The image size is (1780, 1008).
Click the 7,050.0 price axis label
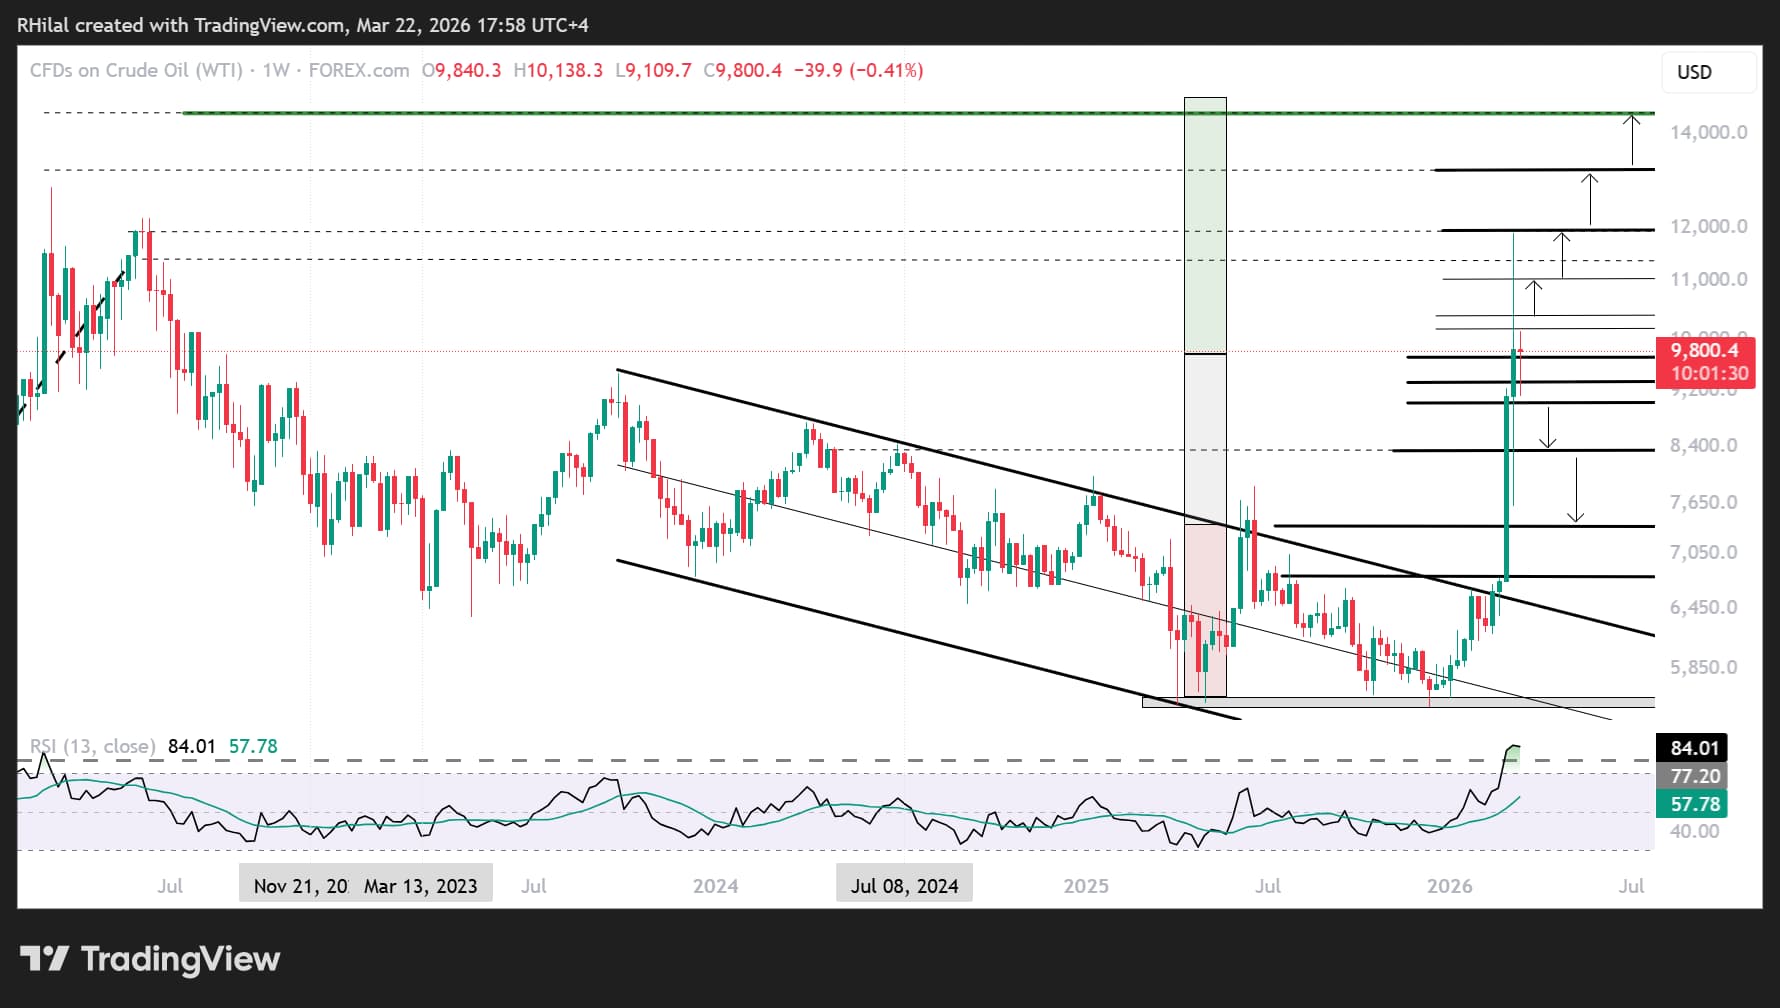[1703, 552]
